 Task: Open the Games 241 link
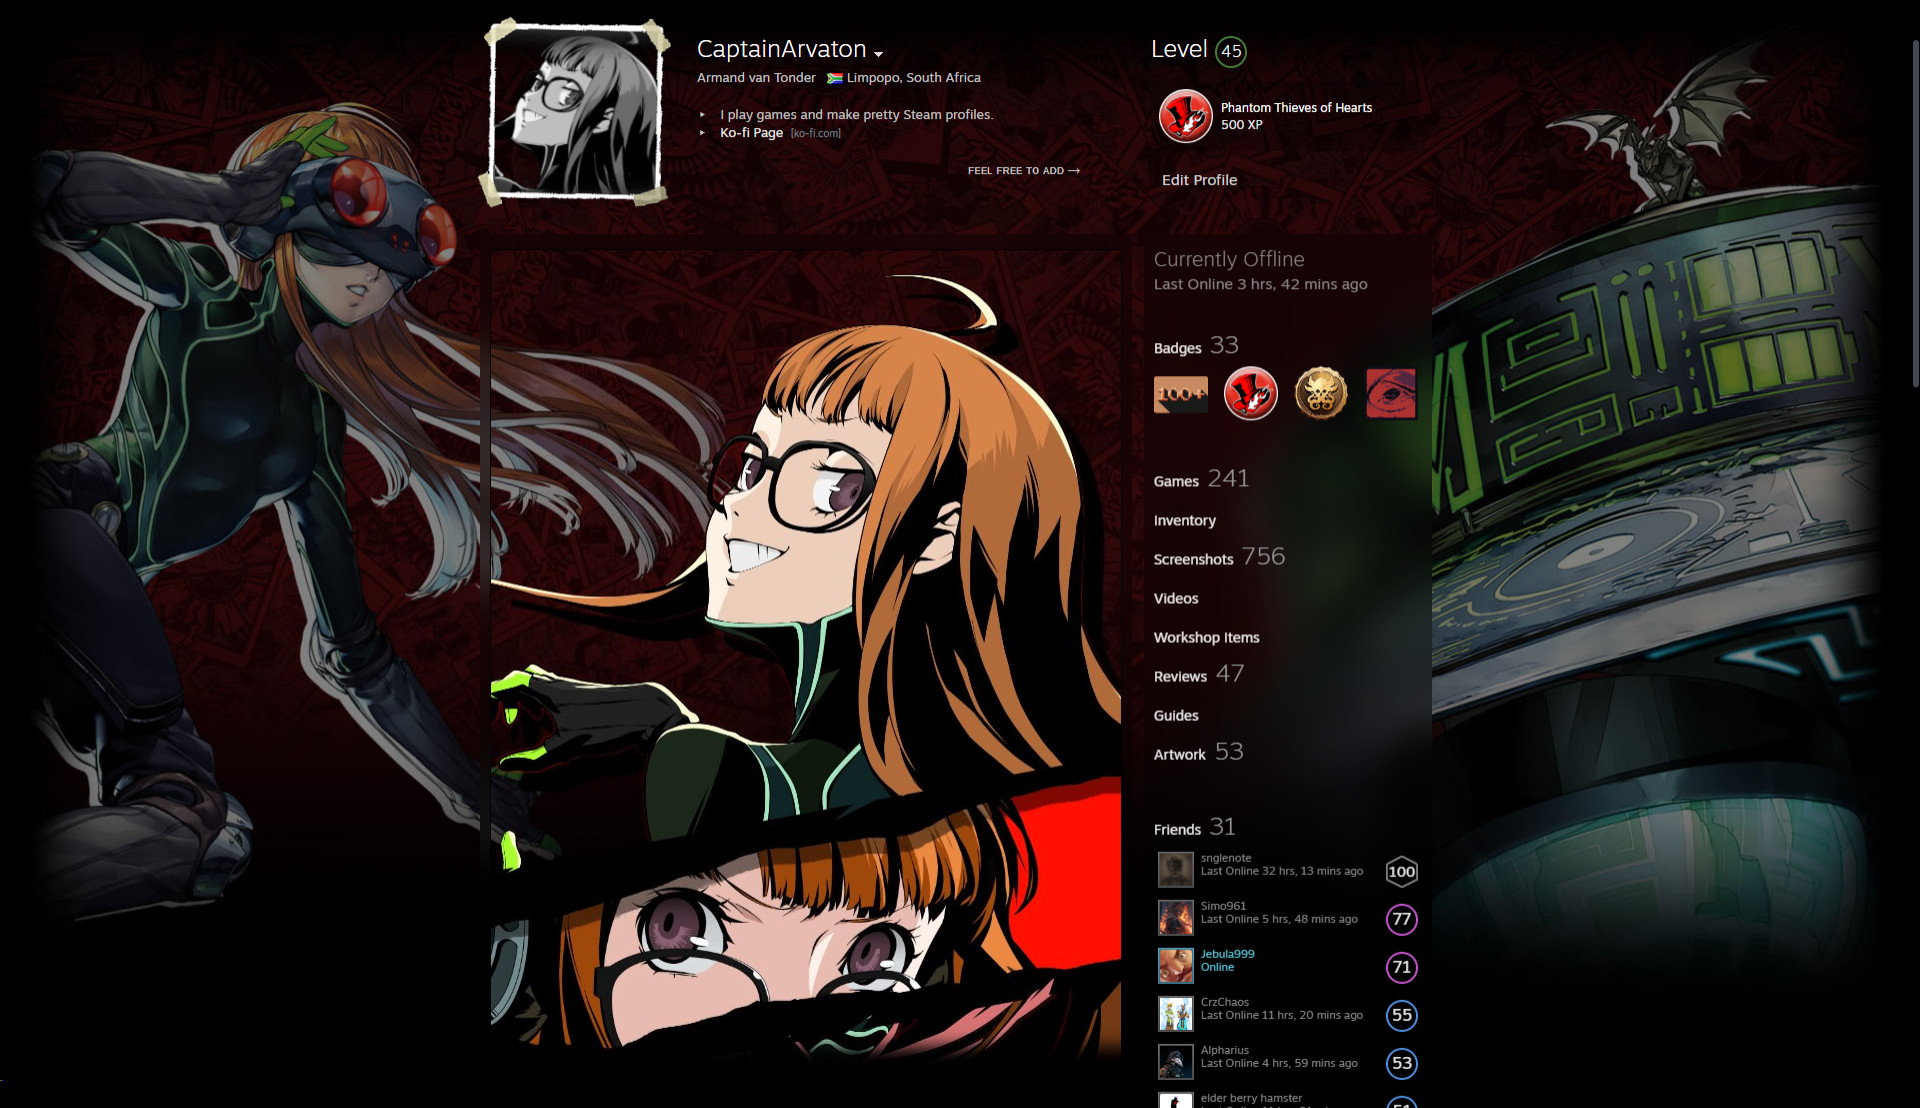(1201, 479)
